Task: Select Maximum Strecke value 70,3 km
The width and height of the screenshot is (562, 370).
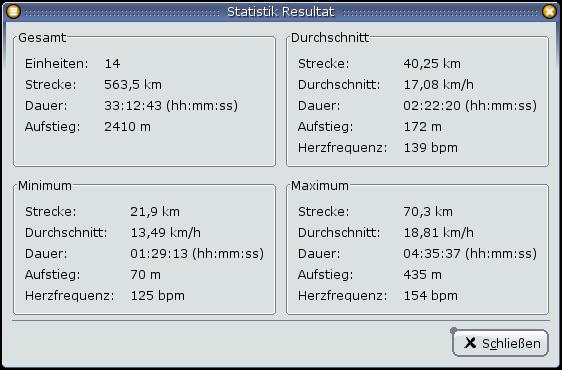Action: 428,212
